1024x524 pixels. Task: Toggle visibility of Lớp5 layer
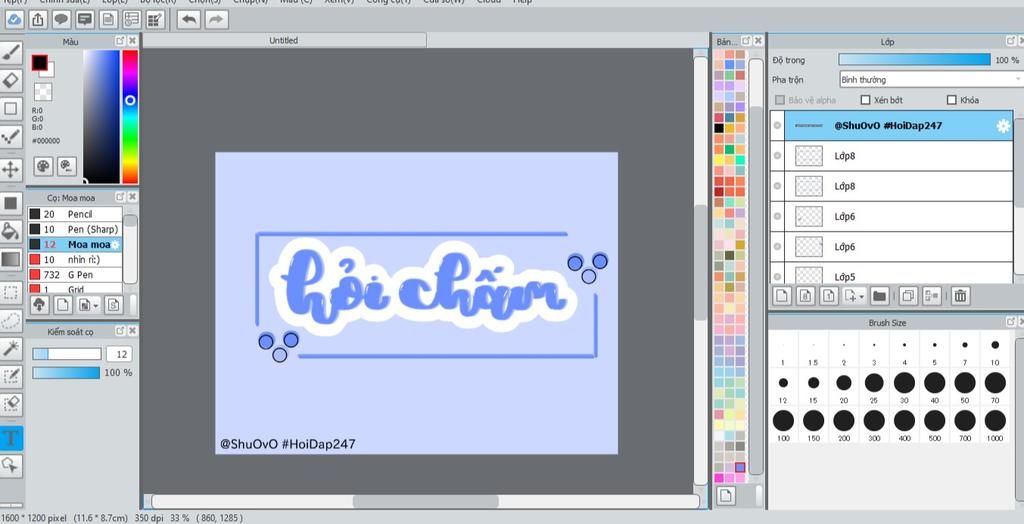[777, 276]
